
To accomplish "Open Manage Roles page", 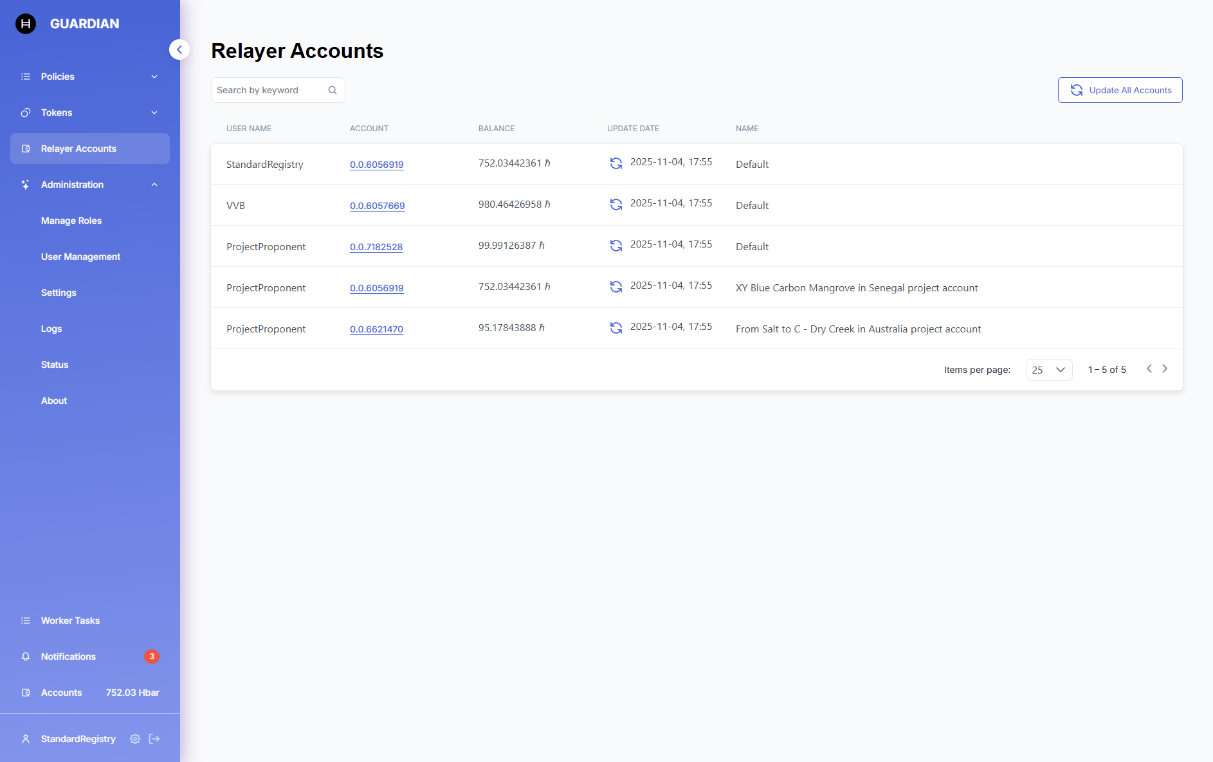I will tap(71, 221).
